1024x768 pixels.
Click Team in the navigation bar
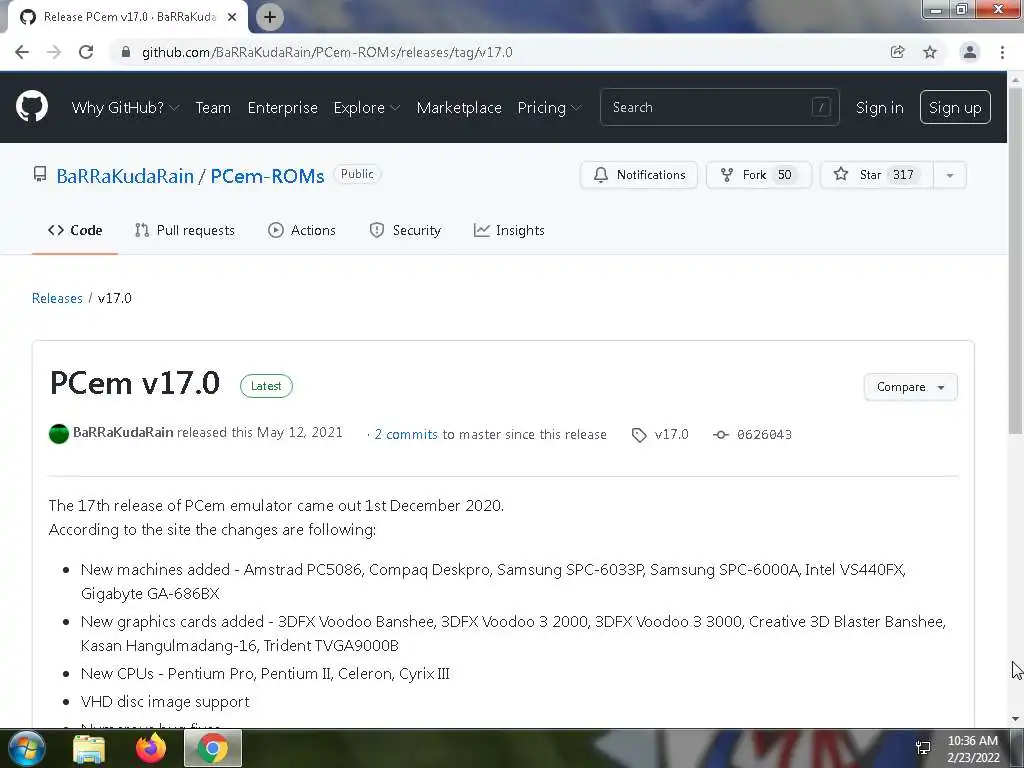click(213, 108)
